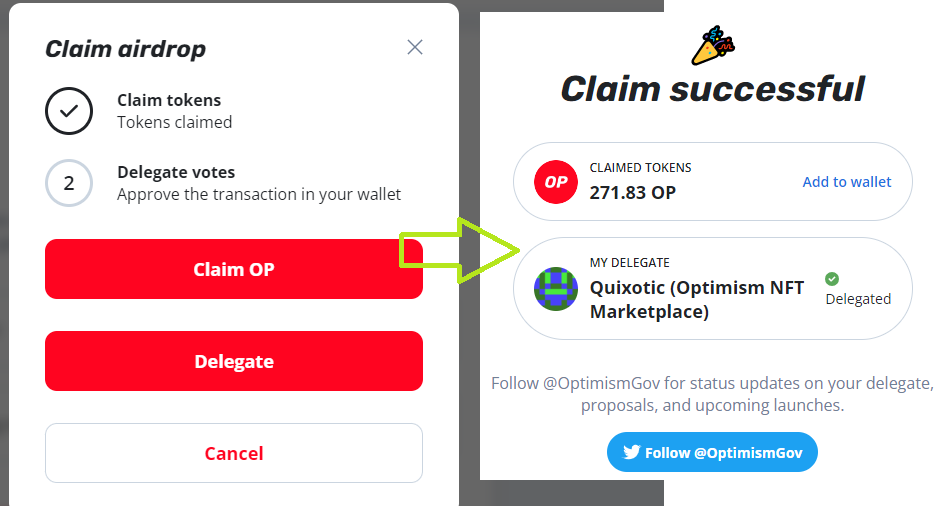Open the Quixotic delegate pixel avatar
Screen dimensions: 940x506
tap(556, 289)
